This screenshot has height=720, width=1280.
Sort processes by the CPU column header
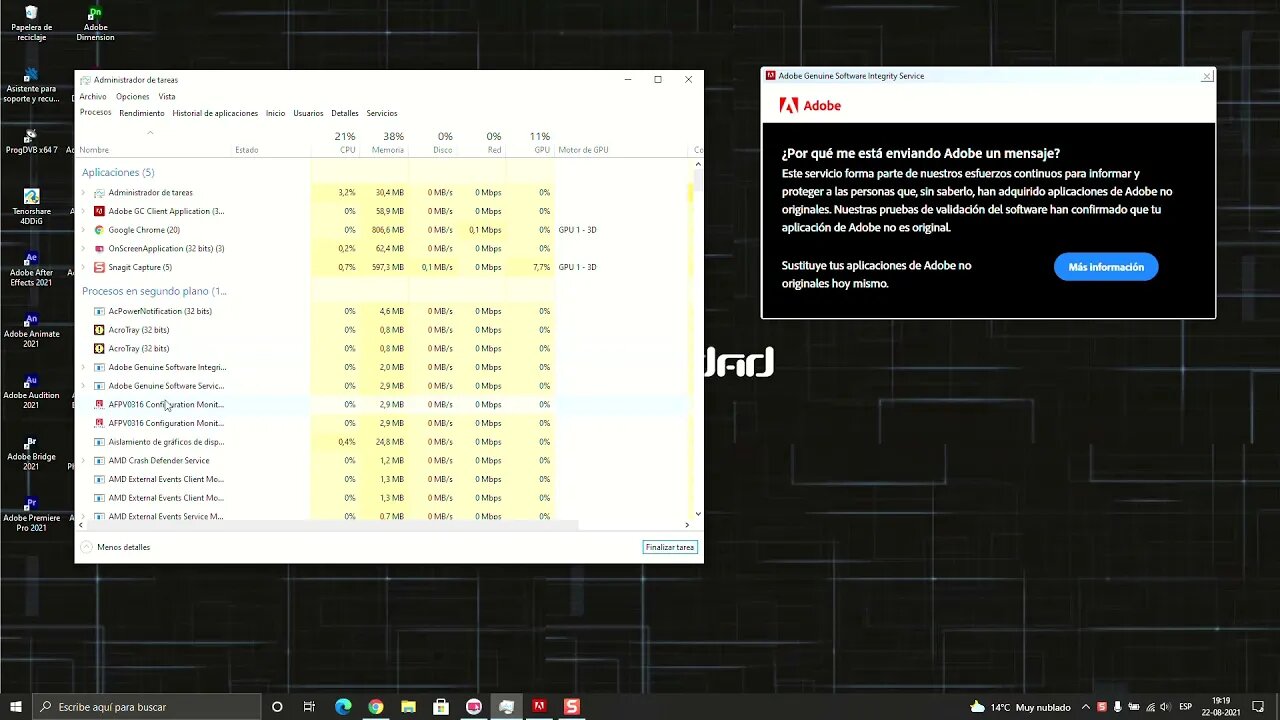coord(336,142)
